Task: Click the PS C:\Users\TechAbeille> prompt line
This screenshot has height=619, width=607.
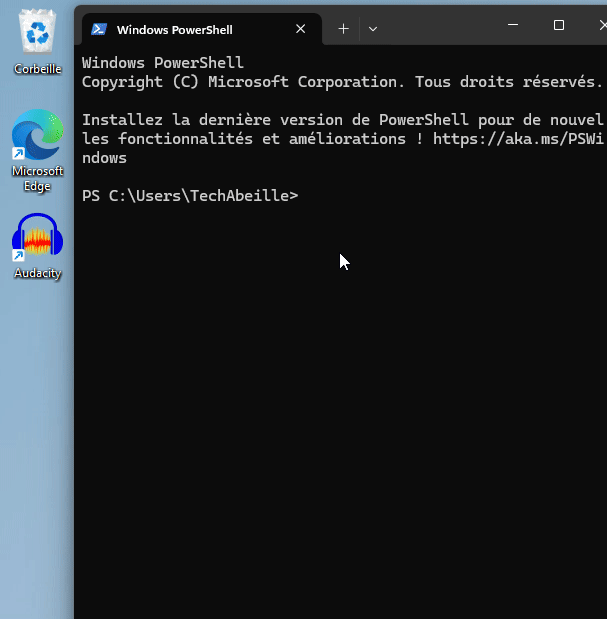Action: (x=190, y=196)
